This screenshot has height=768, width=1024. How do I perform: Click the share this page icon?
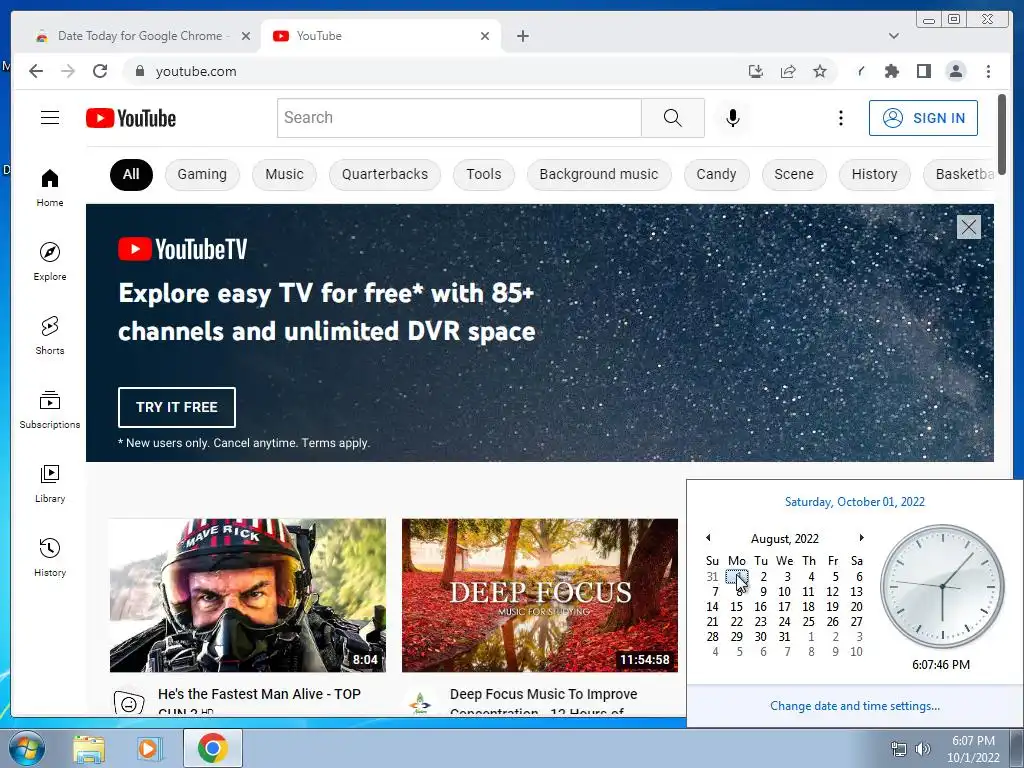[788, 71]
